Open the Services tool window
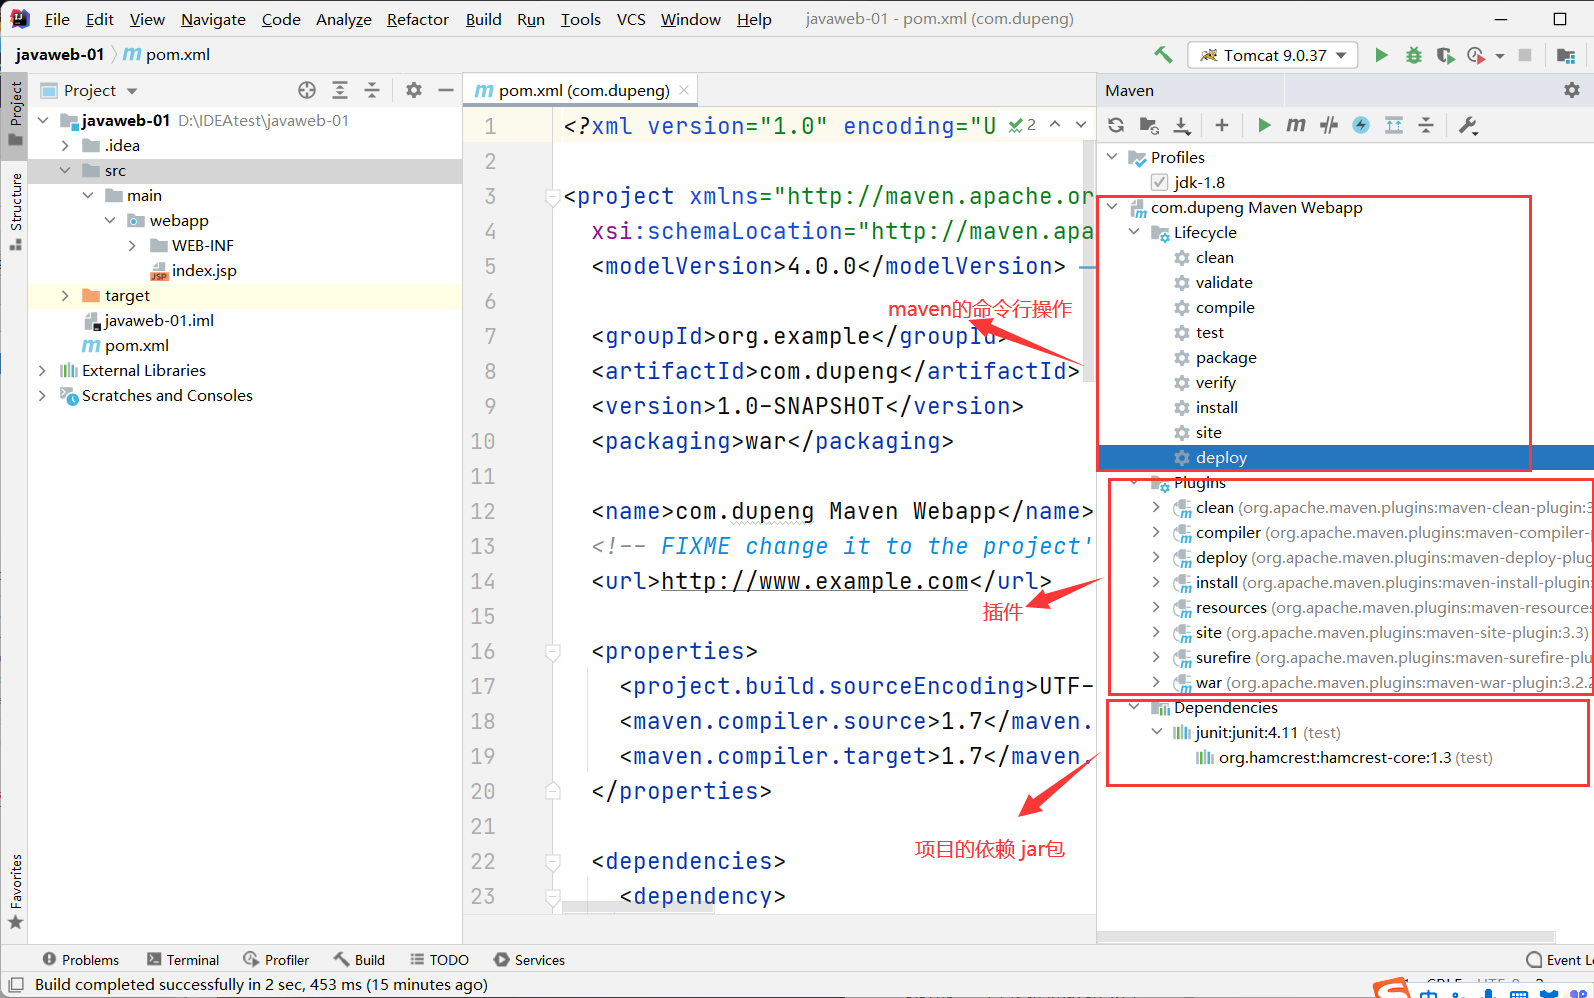Viewport: 1594px width, 998px height. [x=529, y=960]
